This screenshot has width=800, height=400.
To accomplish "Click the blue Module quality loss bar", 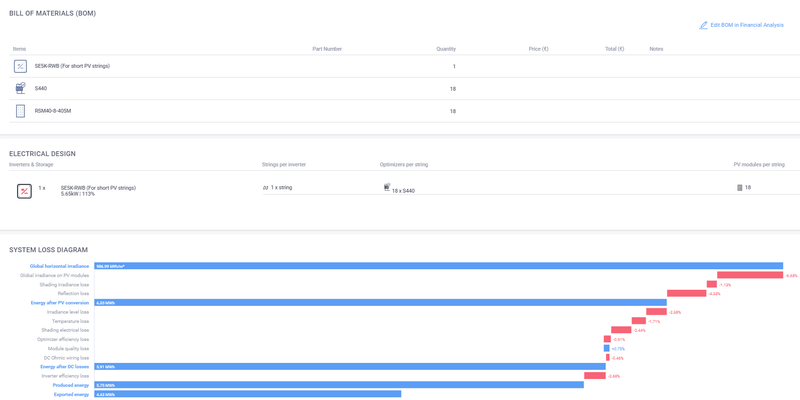I will point(607,348).
